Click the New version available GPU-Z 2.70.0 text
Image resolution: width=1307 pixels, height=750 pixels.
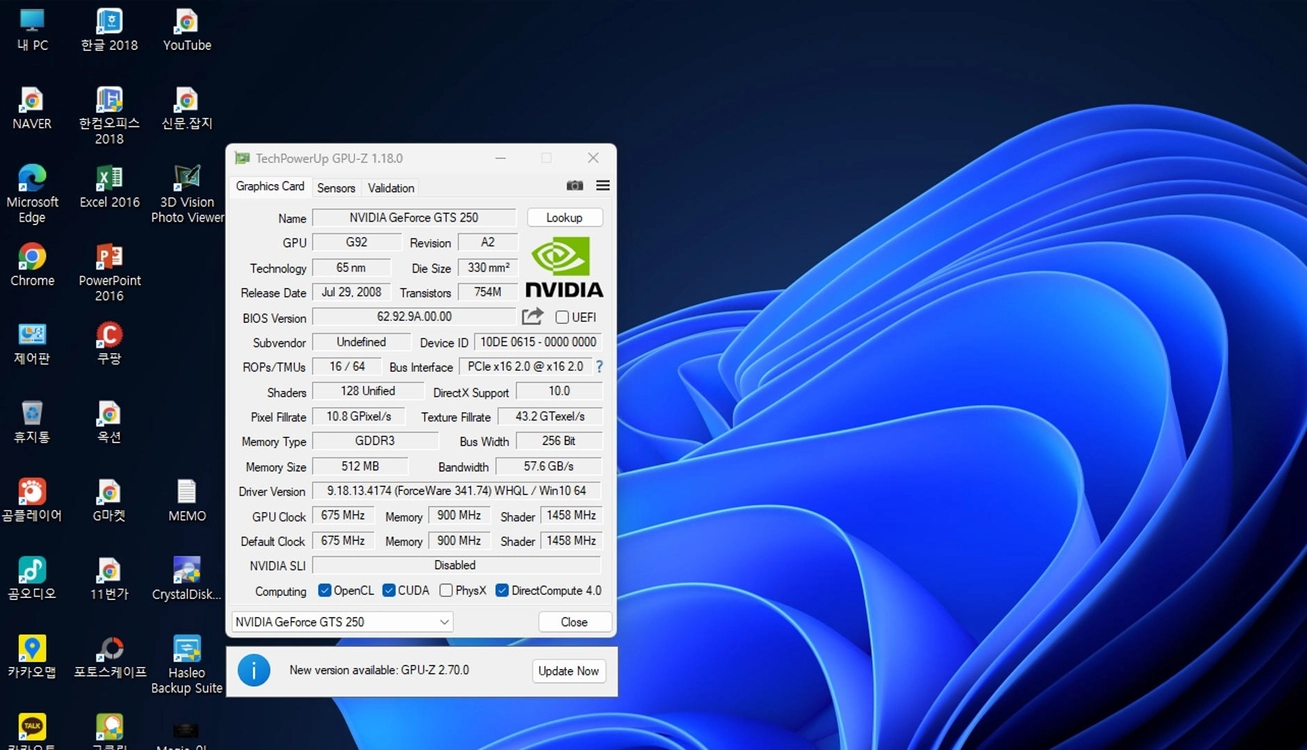coord(379,670)
